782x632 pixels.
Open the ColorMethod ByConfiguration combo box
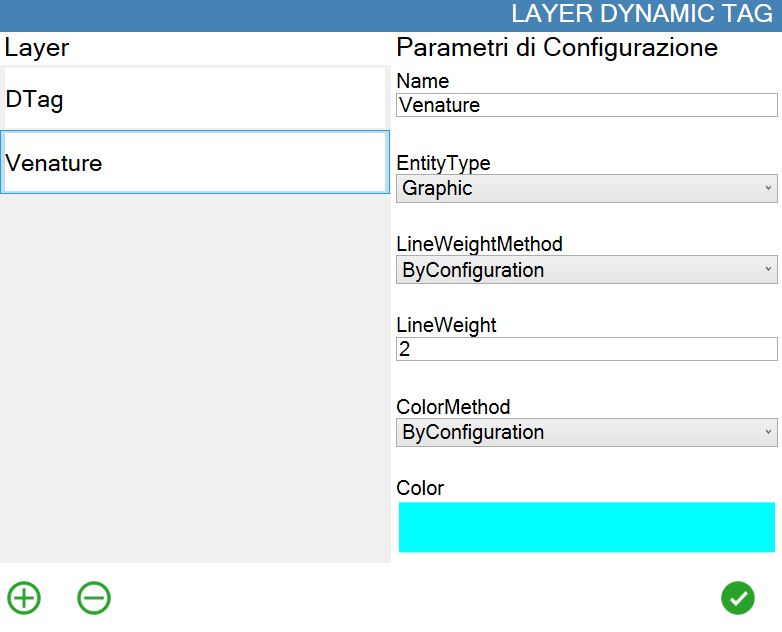coord(586,432)
